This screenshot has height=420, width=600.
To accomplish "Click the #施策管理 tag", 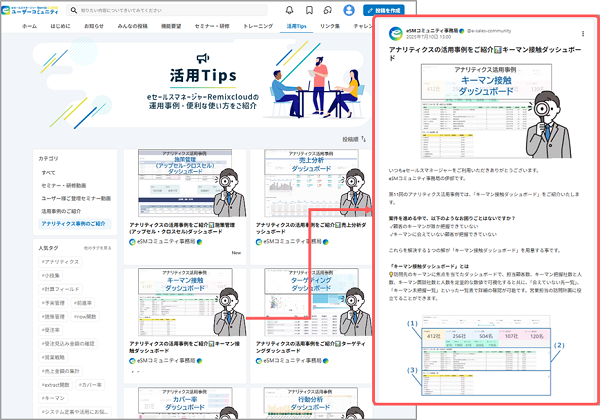I will point(53,317).
